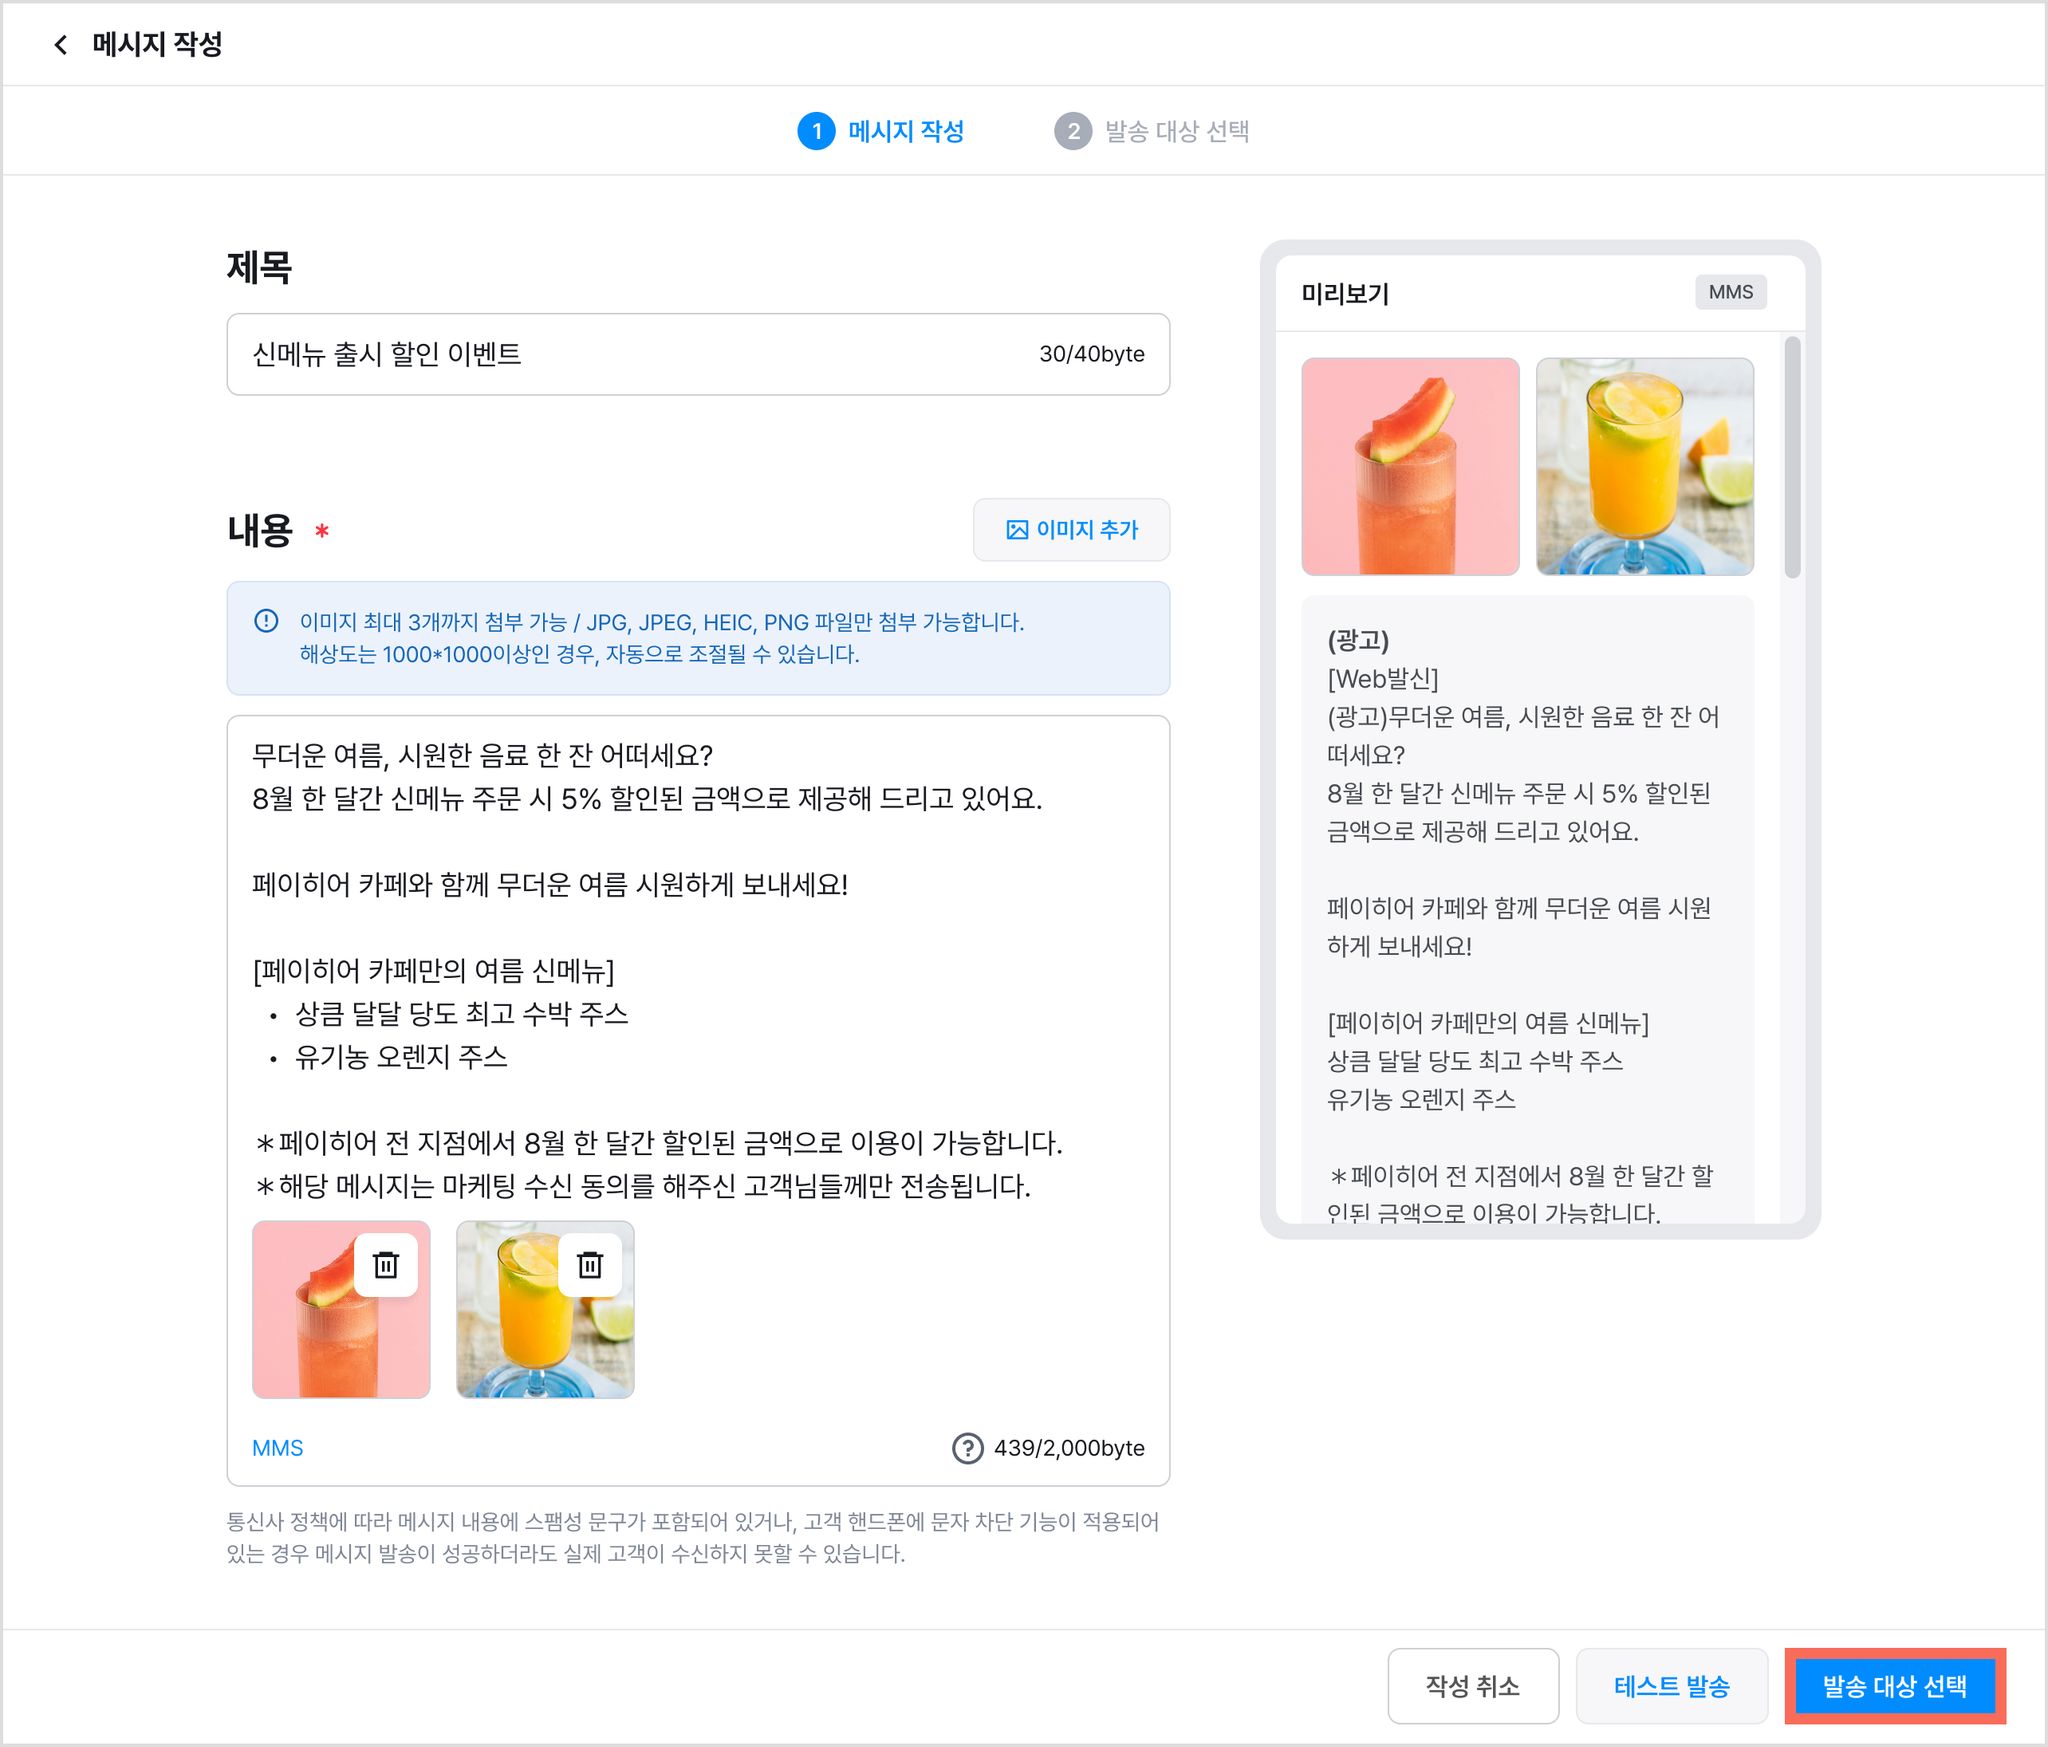Click the 이미지 추가 button
This screenshot has height=1747, width=2048.
[1071, 529]
